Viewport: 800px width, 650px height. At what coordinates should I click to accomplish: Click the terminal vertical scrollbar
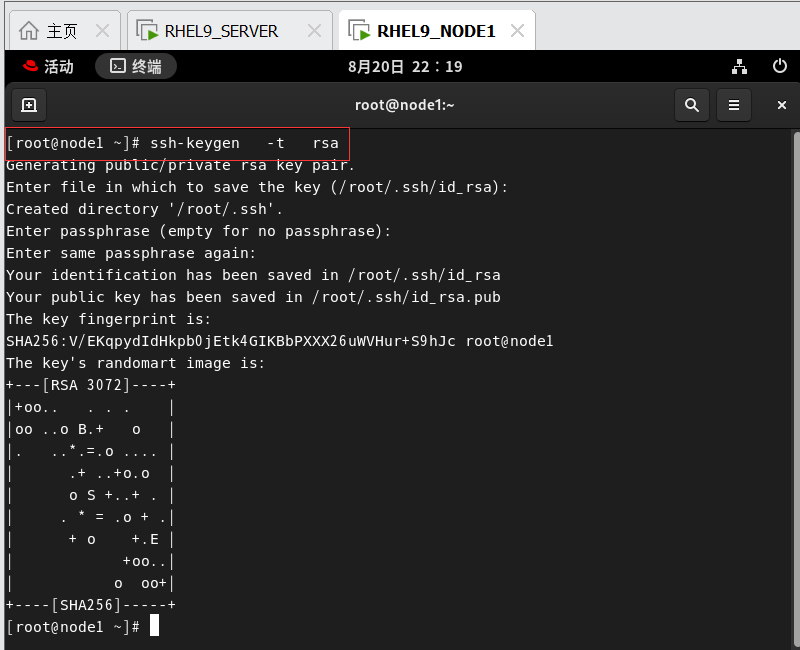coord(796,388)
